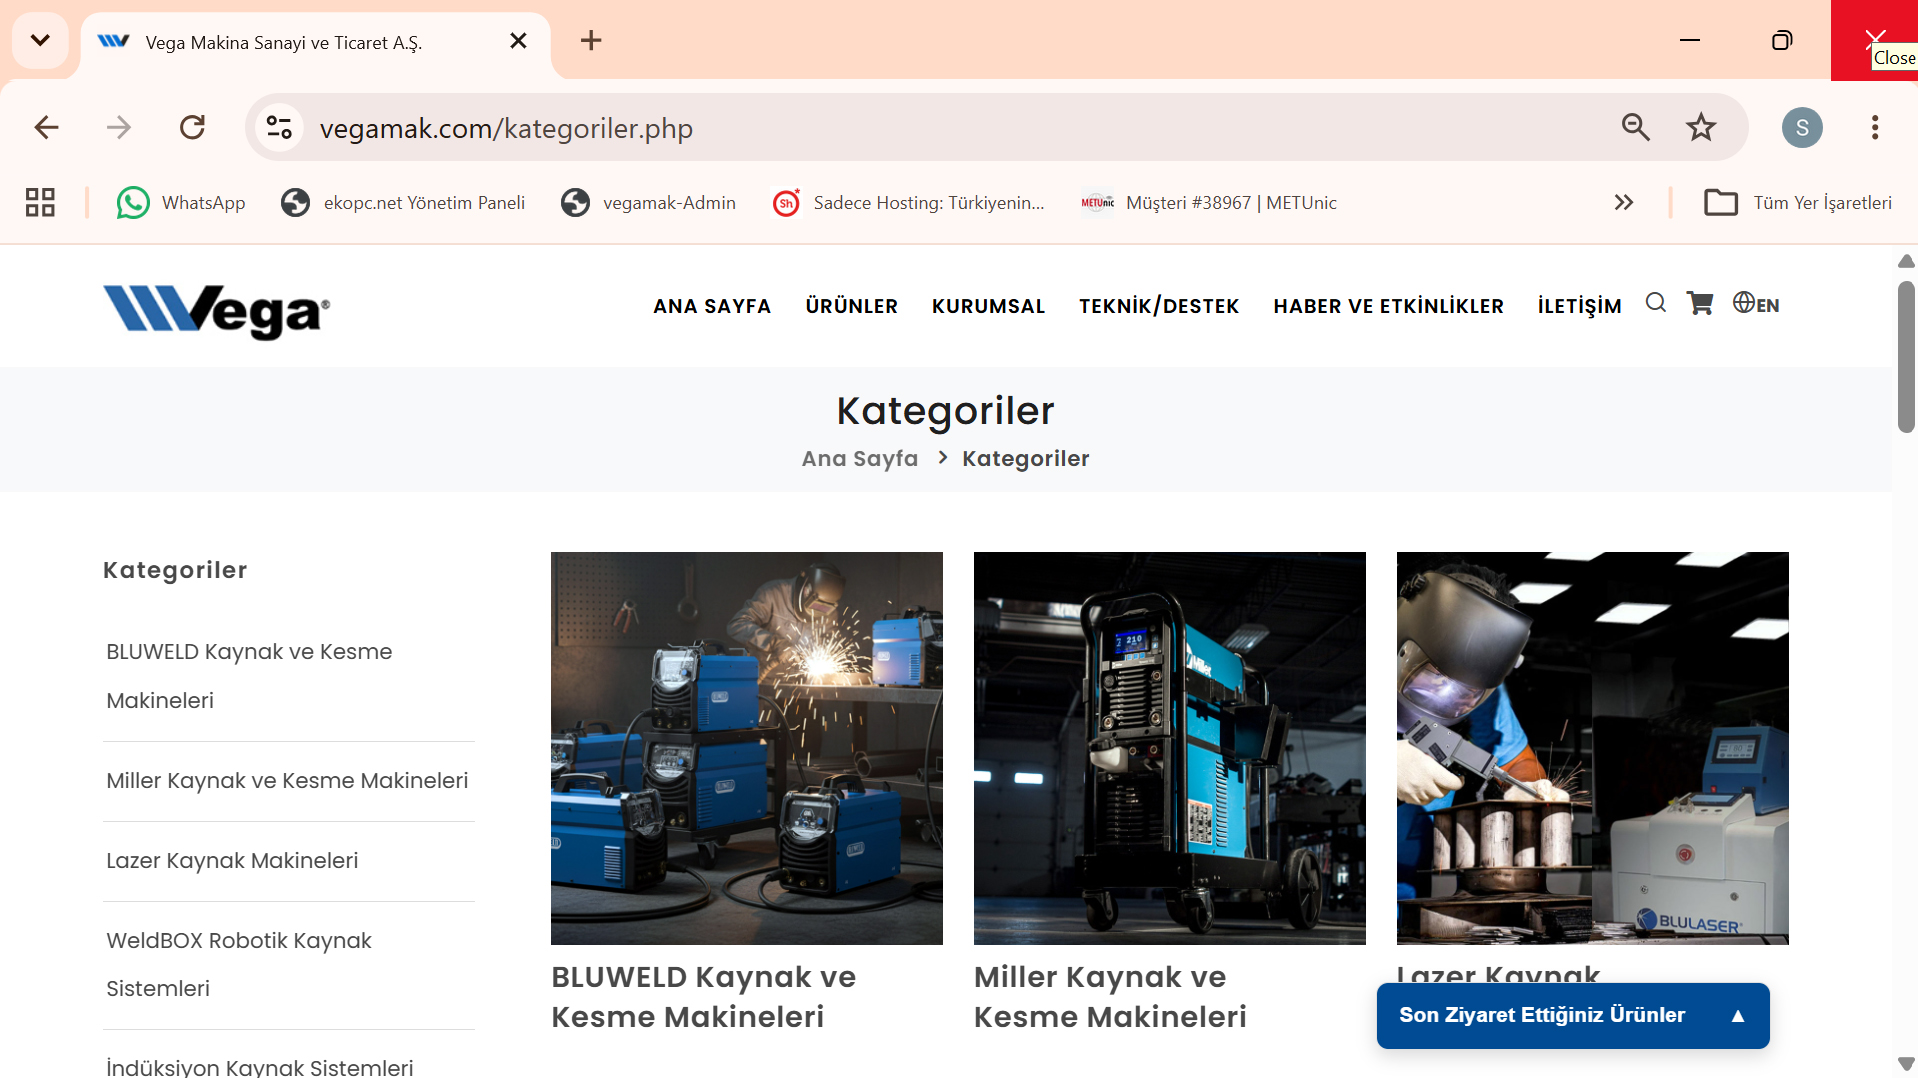Open KURUMSAL menu item
1918x1078 pixels.
988,307
